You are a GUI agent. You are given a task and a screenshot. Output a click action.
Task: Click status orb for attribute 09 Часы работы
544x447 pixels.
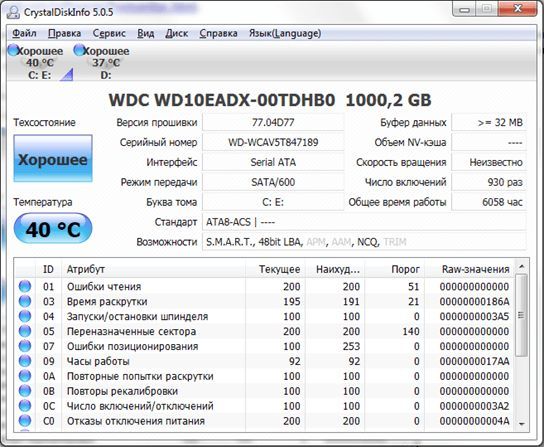25,361
